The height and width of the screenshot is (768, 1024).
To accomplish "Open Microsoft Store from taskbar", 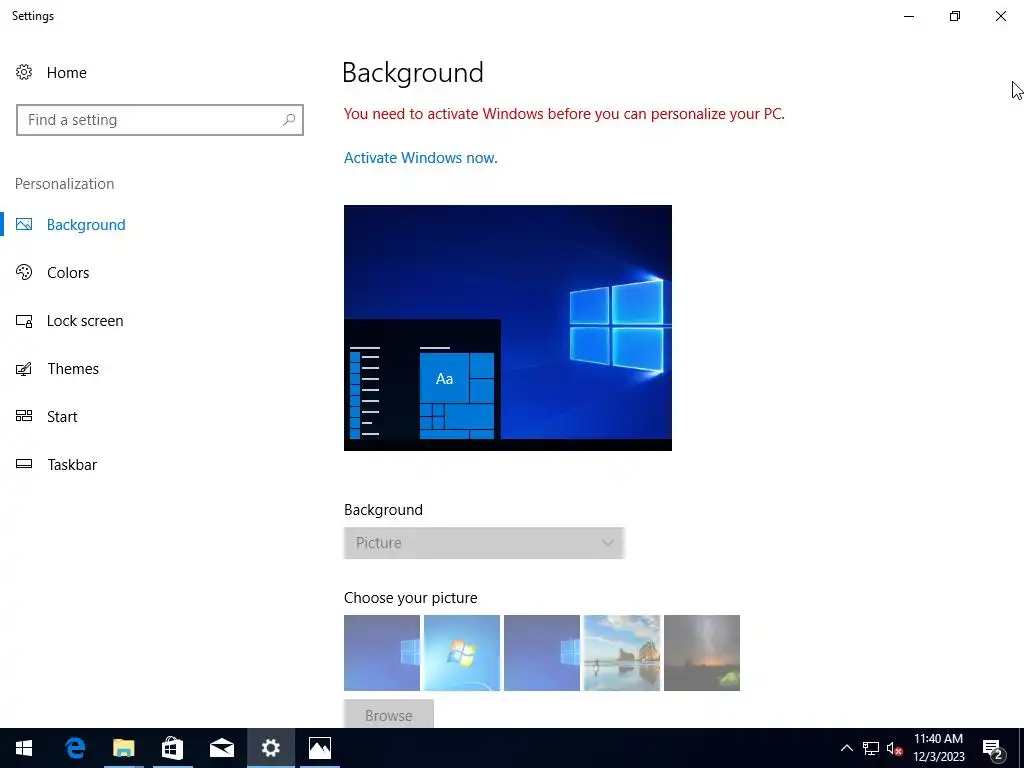I will 172,748.
